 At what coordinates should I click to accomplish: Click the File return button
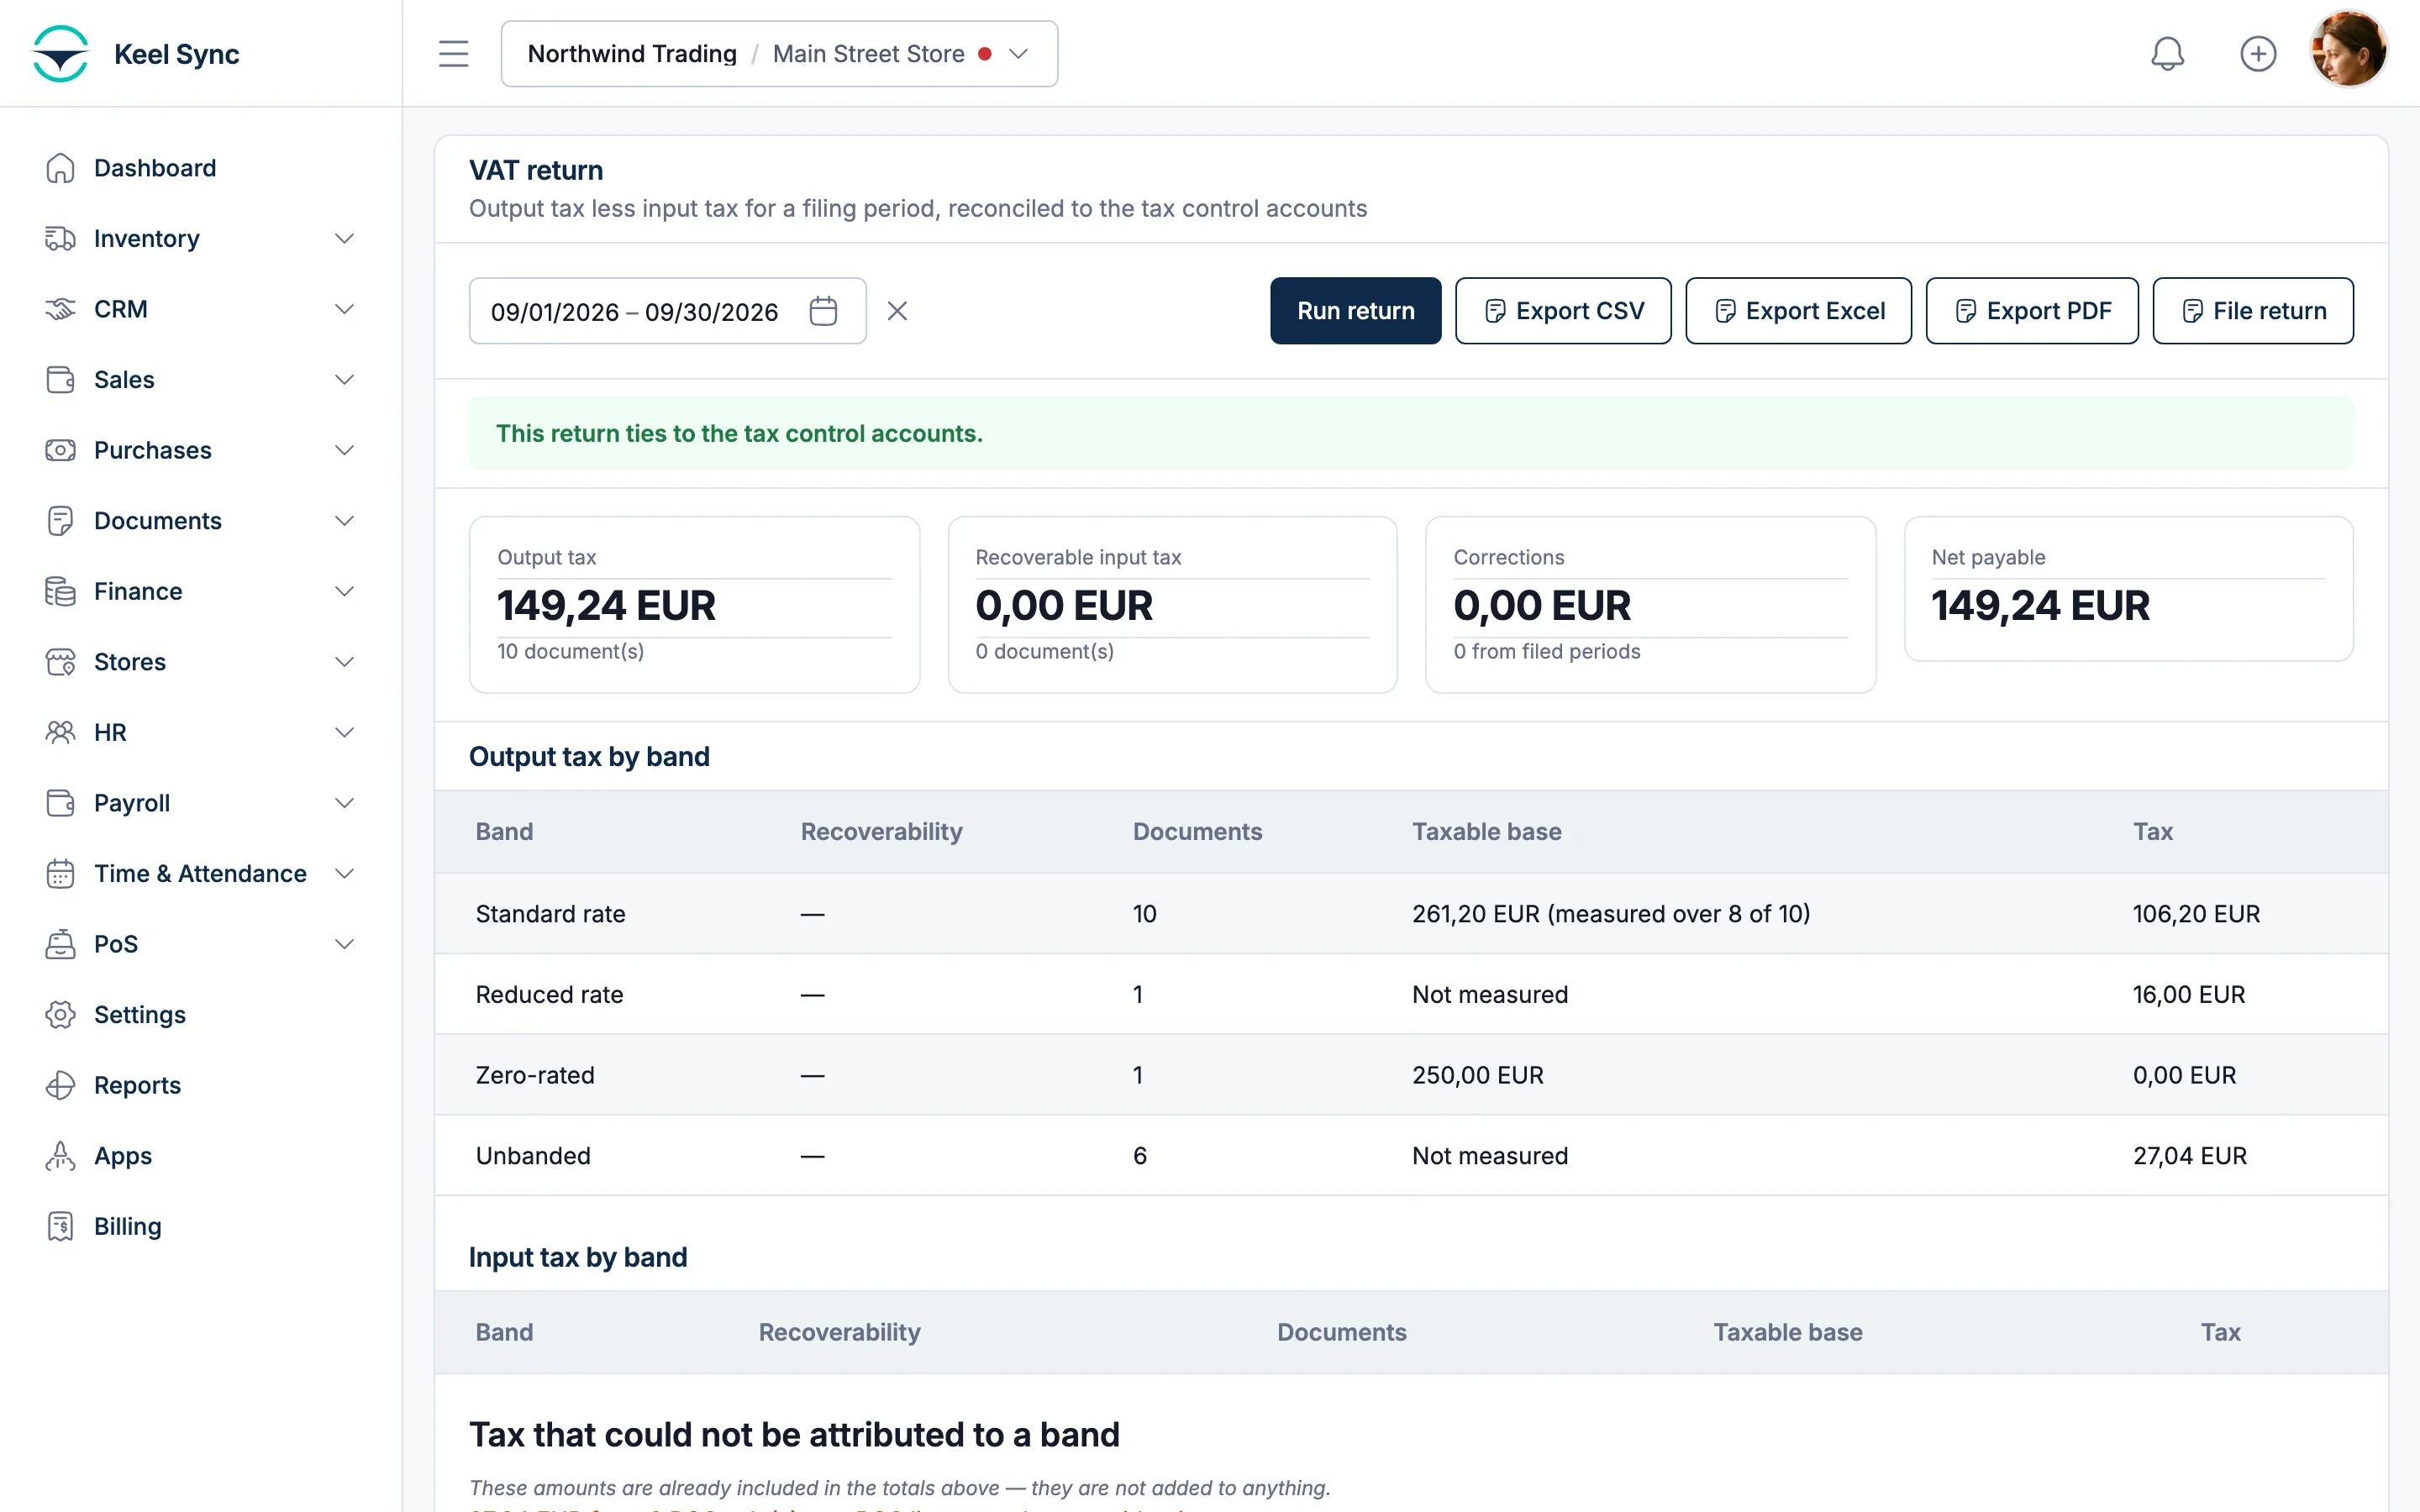pyautogui.click(x=2253, y=311)
